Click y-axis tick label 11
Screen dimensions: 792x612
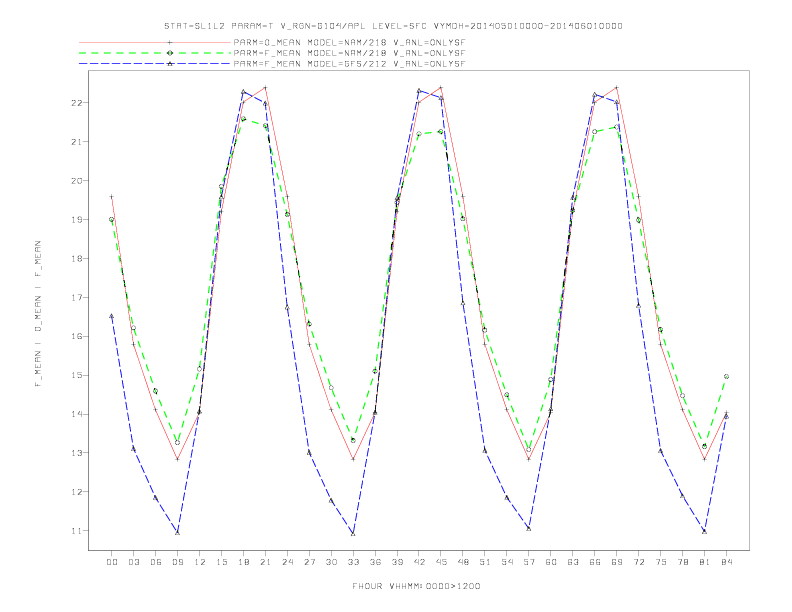click(76, 531)
